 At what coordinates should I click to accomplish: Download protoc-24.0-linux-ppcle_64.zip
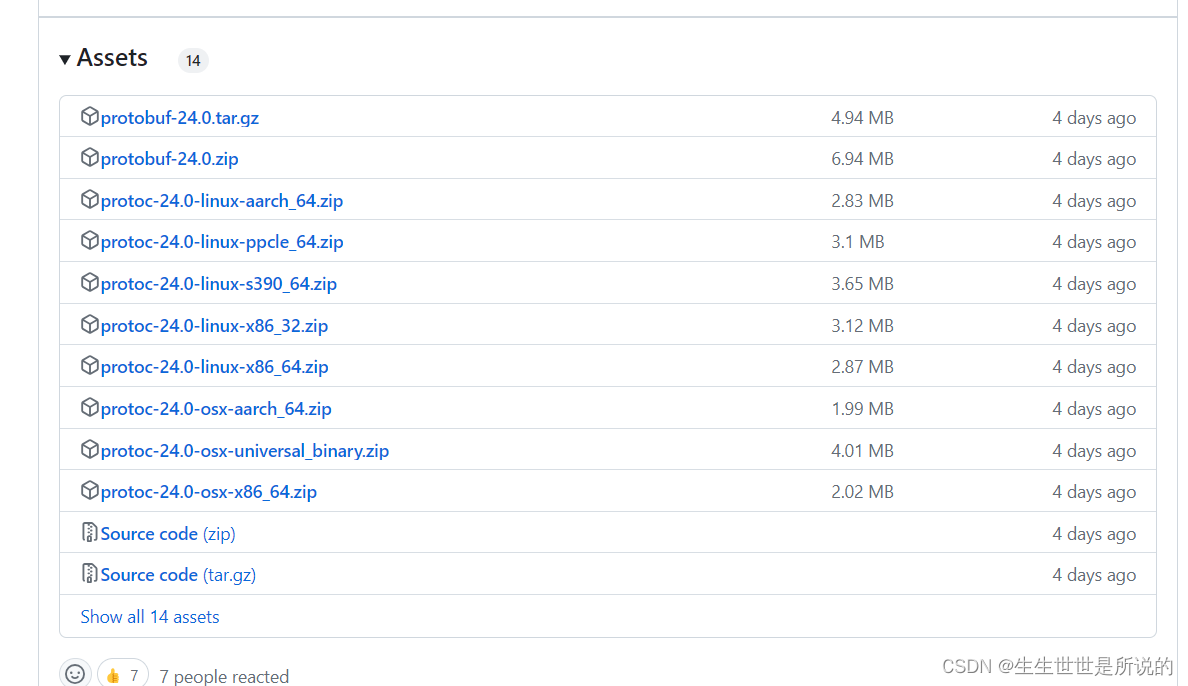click(x=222, y=242)
